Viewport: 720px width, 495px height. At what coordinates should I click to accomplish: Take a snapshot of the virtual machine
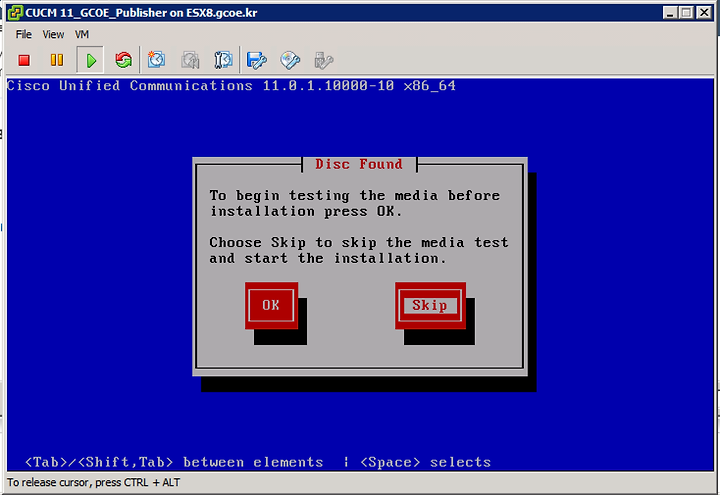156,60
